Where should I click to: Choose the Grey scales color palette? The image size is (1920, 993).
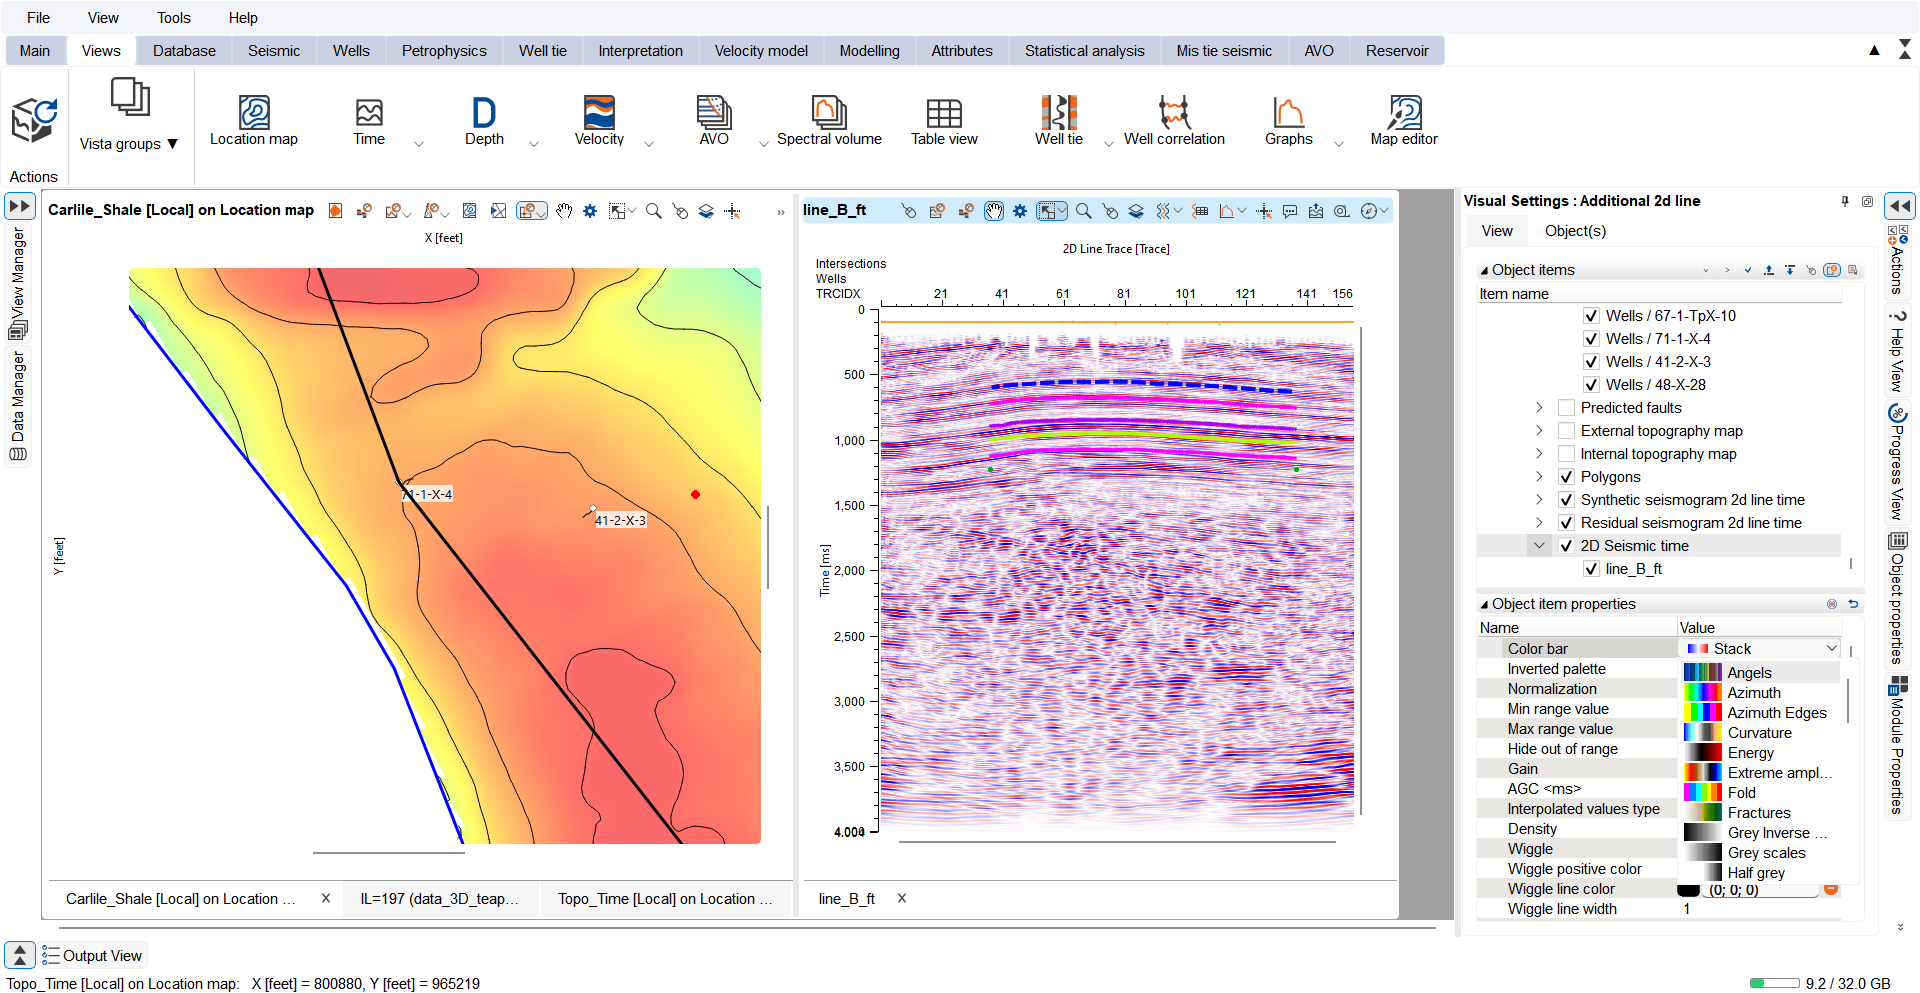pyautogui.click(x=1761, y=853)
